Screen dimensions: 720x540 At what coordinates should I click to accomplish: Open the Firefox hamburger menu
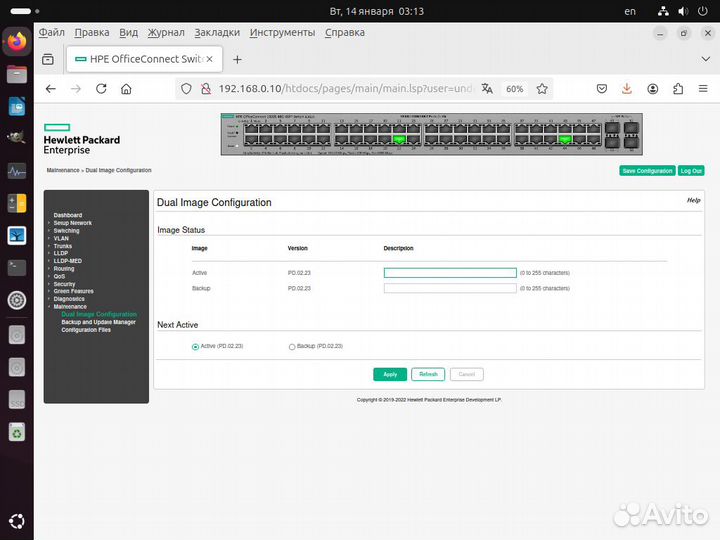pos(703,89)
